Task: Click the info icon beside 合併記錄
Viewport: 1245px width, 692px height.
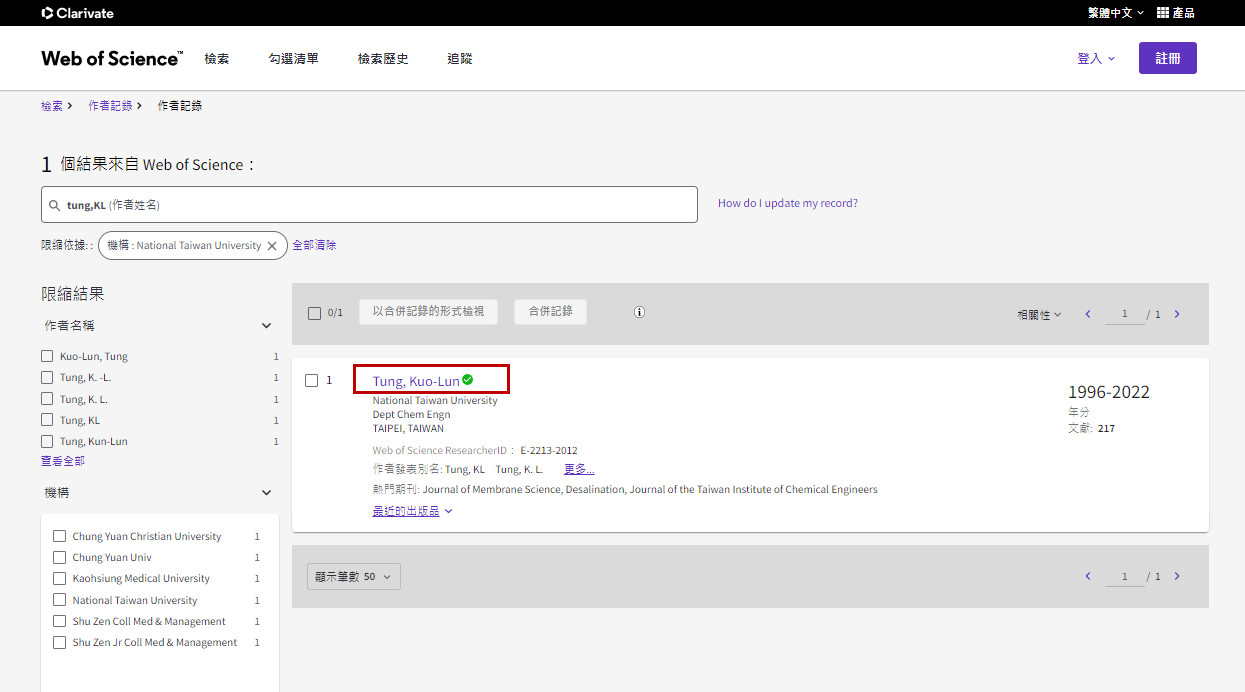Action: pyautogui.click(x=640, y=312)
